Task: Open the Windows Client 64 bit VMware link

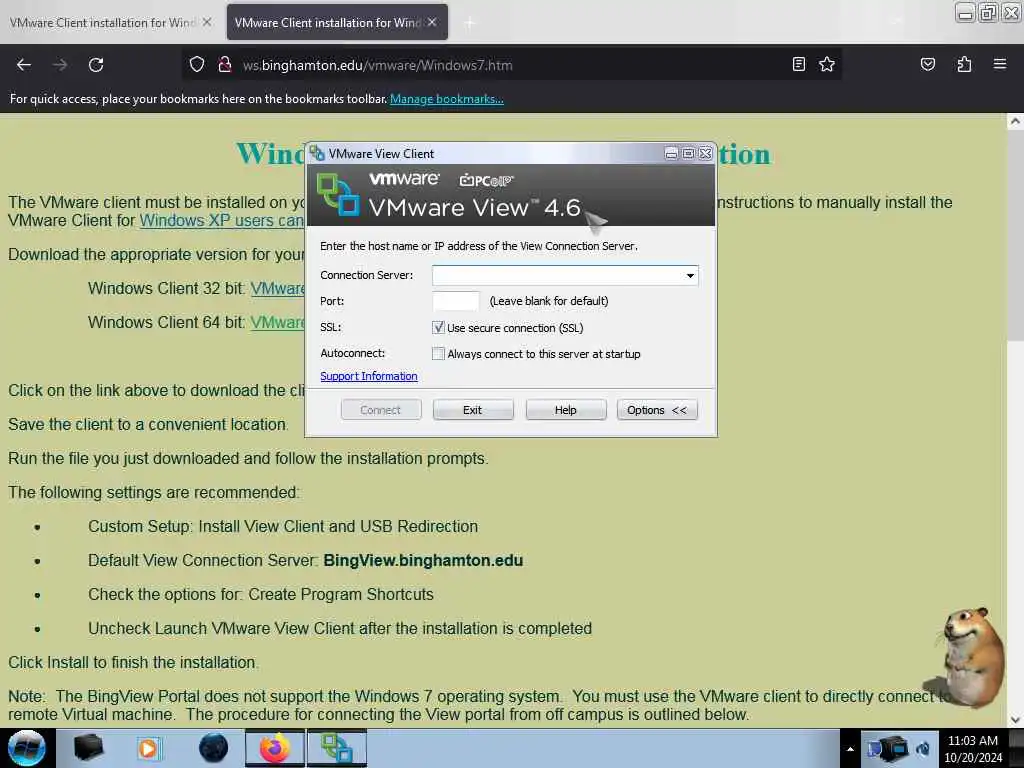Action: [278, 323]
